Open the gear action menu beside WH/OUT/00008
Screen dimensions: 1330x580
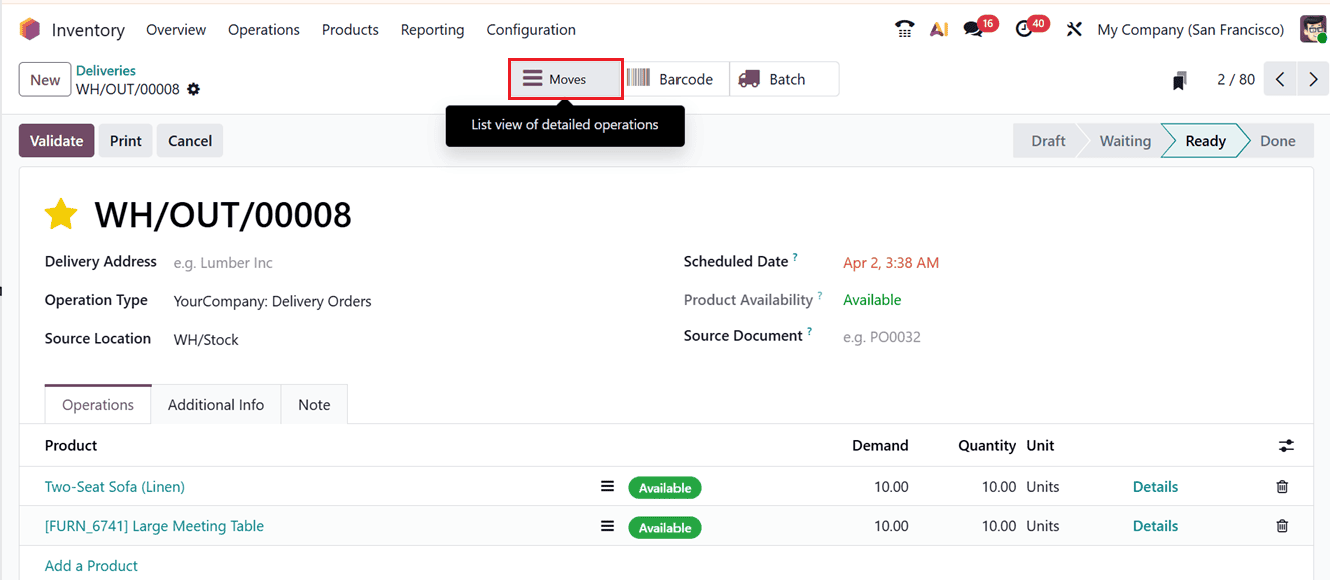tap(194, 89)
